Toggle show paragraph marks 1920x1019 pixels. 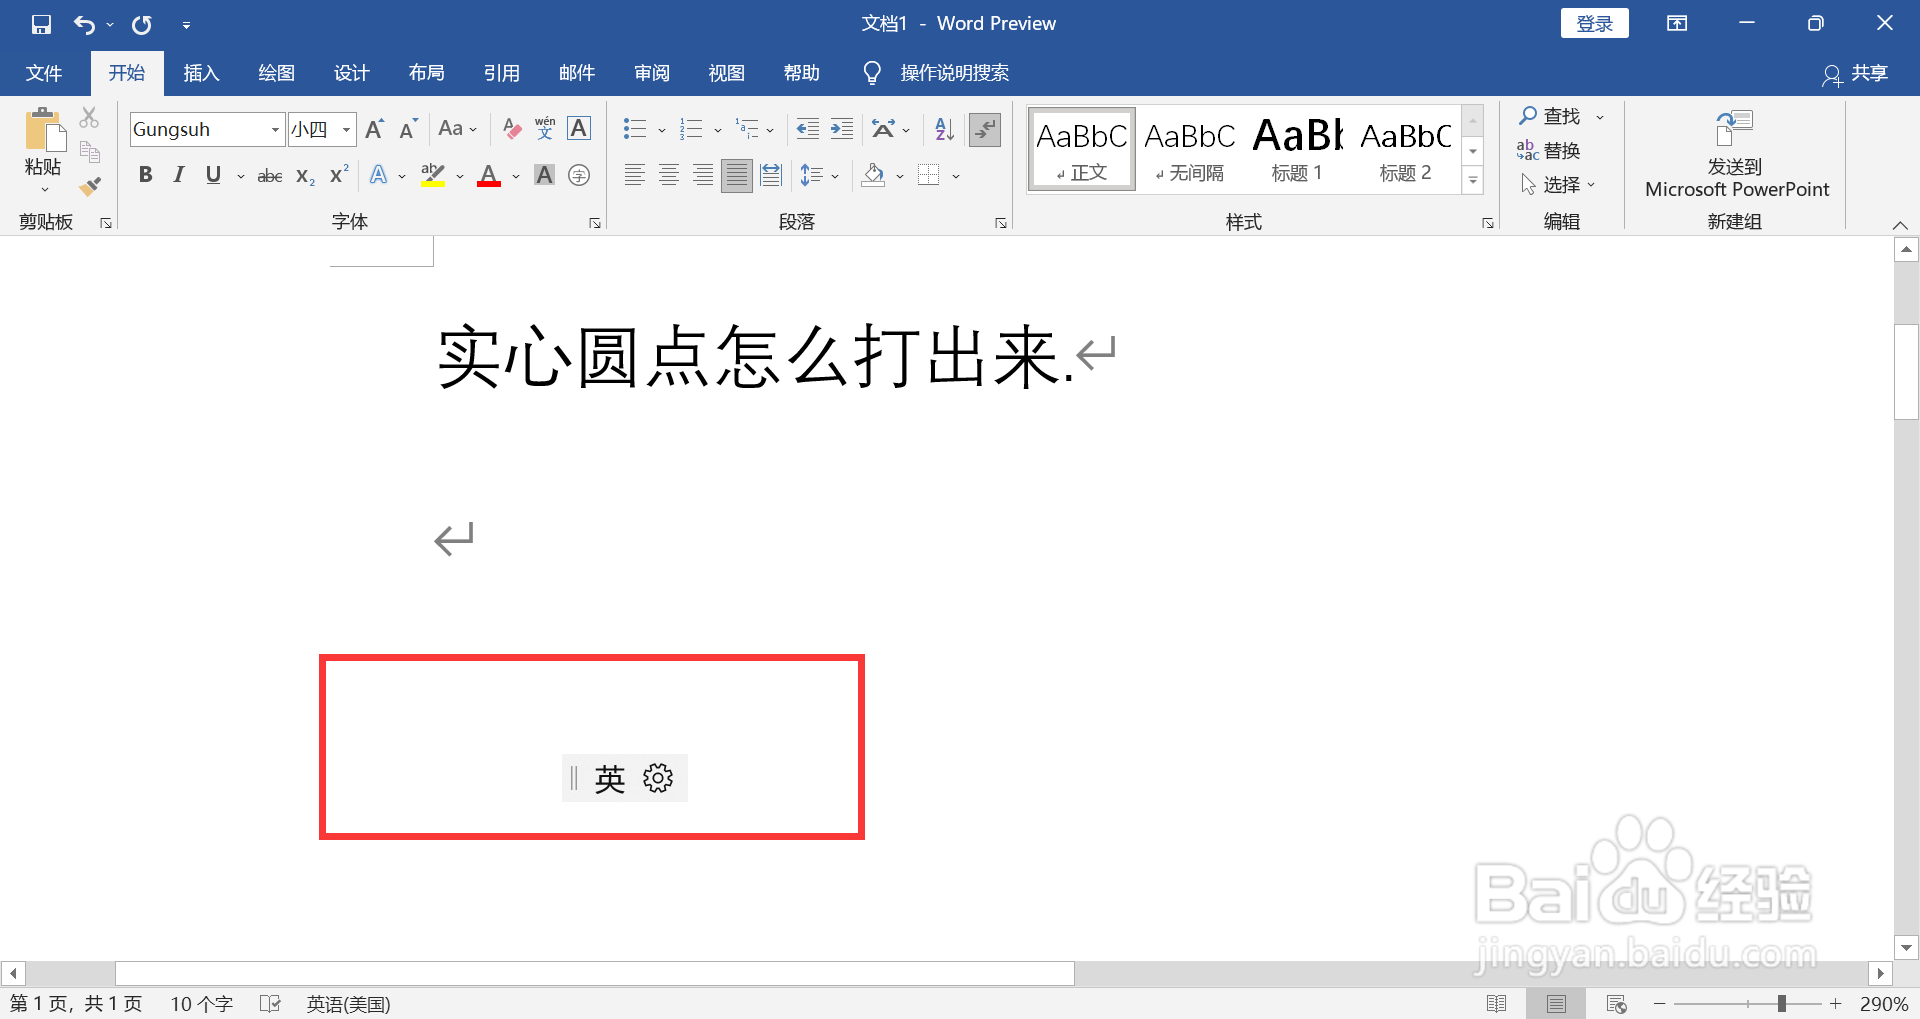985,130
